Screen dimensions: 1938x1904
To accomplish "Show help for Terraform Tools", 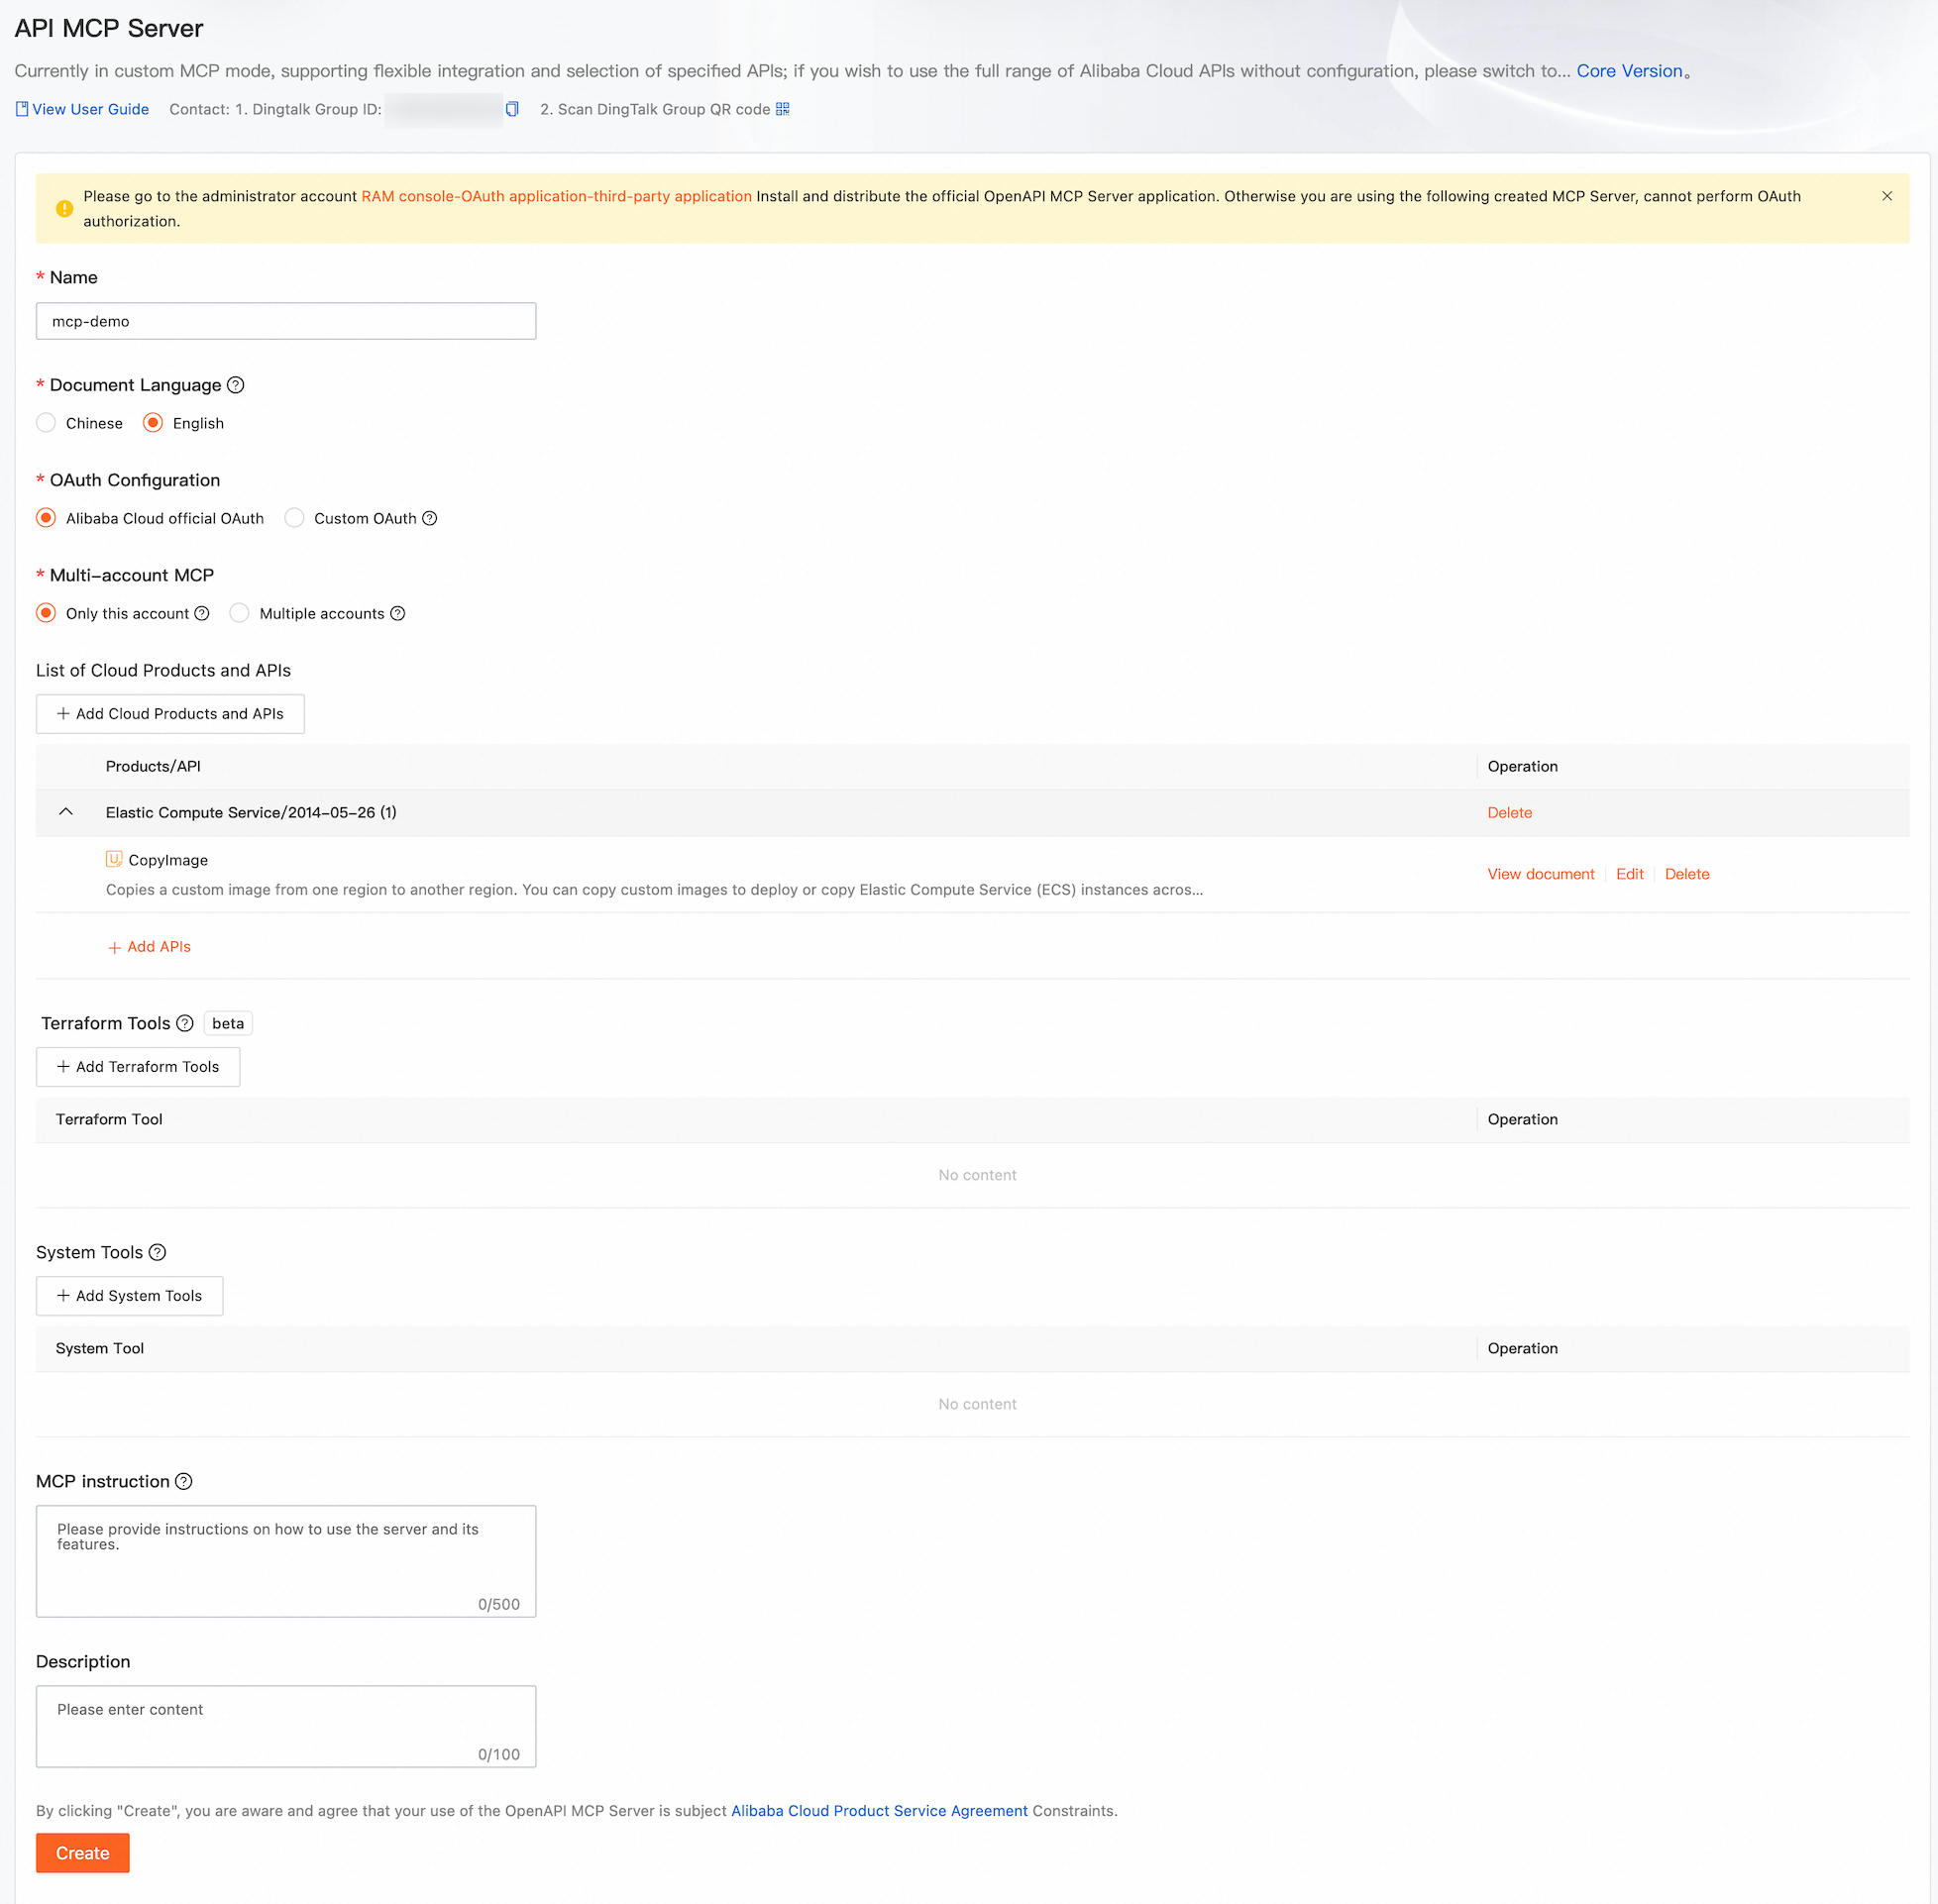I will [x=185, y=1023].
